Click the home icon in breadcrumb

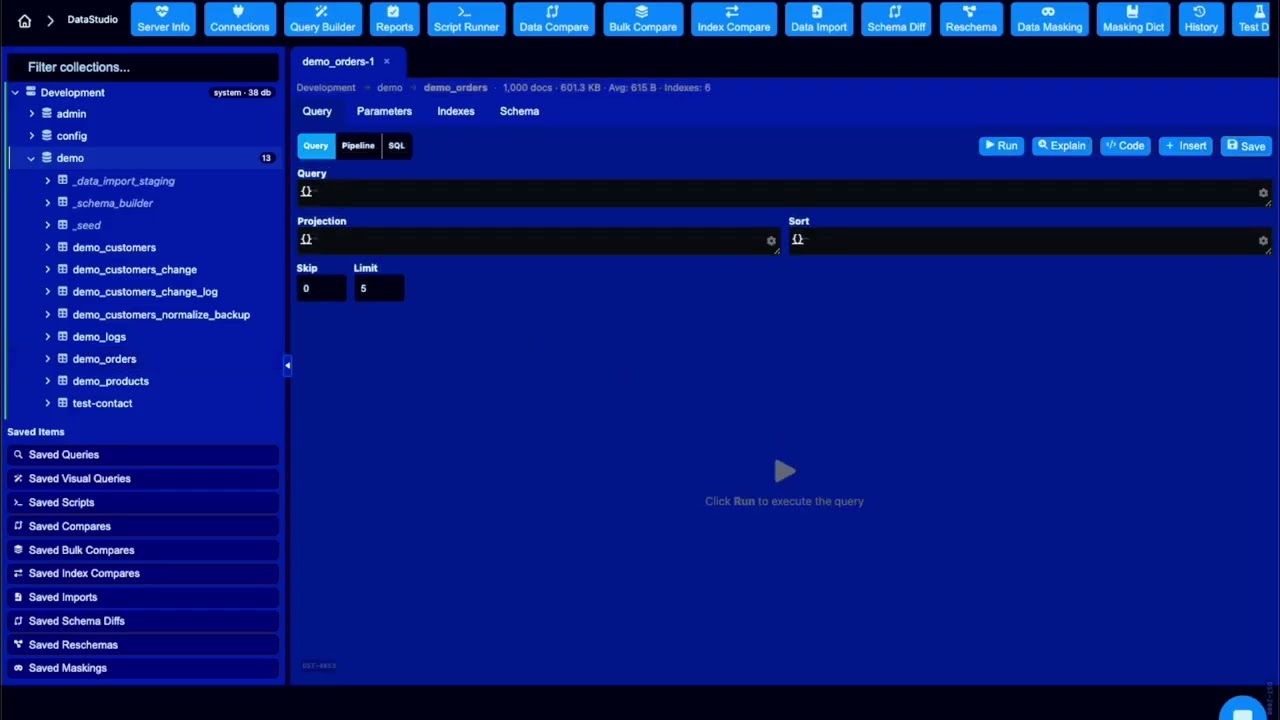pos(24,20)
